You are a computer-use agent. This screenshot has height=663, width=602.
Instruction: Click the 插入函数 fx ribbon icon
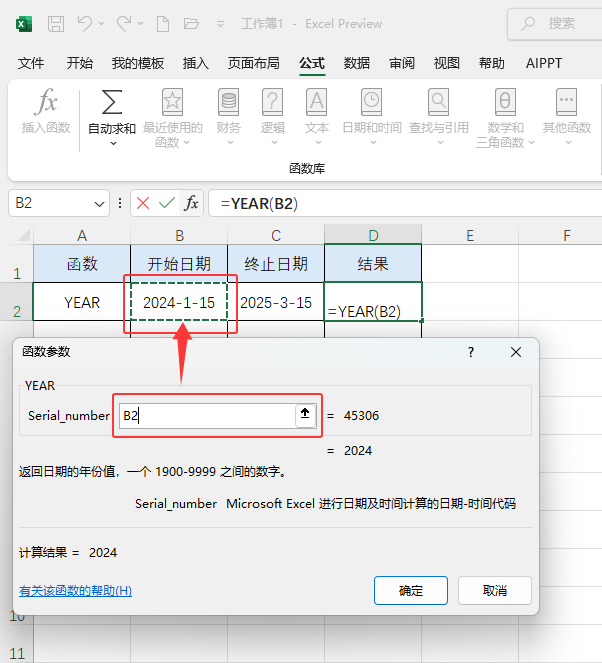tap(46, 102)
